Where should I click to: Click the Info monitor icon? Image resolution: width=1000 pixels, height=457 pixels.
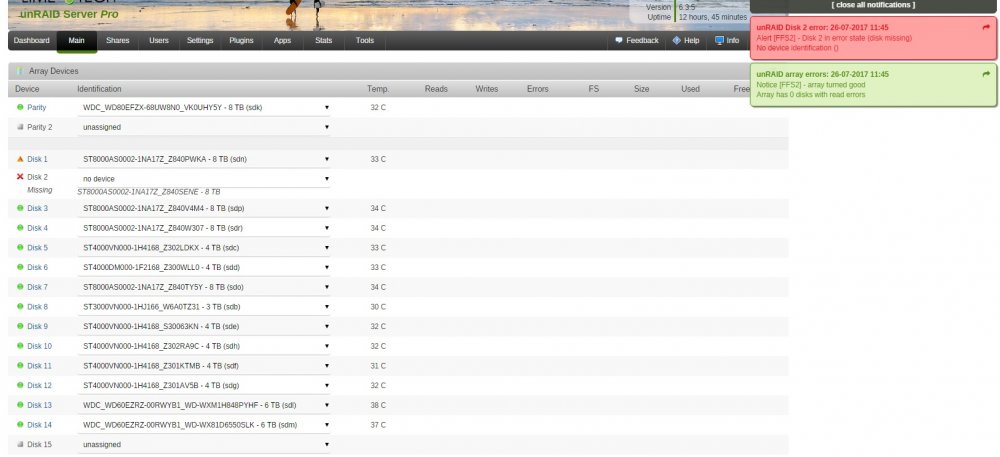719,40
